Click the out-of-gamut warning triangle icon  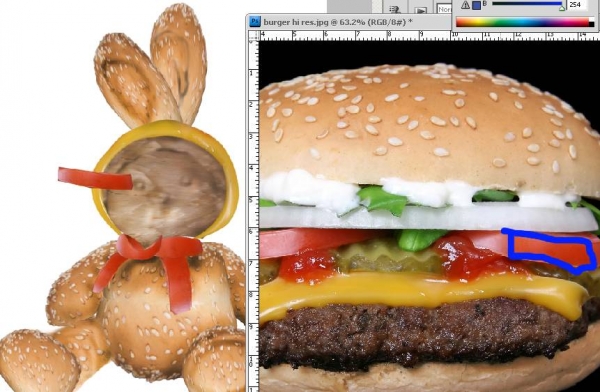465,5
